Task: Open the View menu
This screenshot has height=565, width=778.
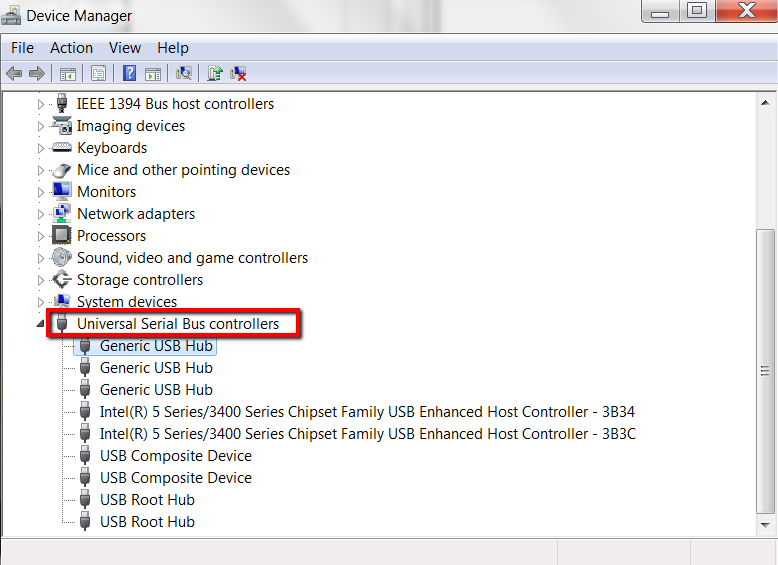Action: [125, 48]
